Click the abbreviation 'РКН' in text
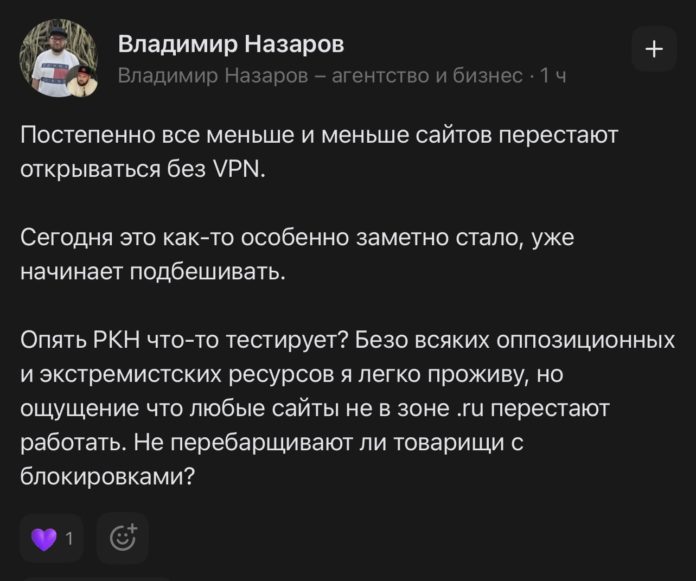This screenshot has width=696, height=581. coord(117,340)
